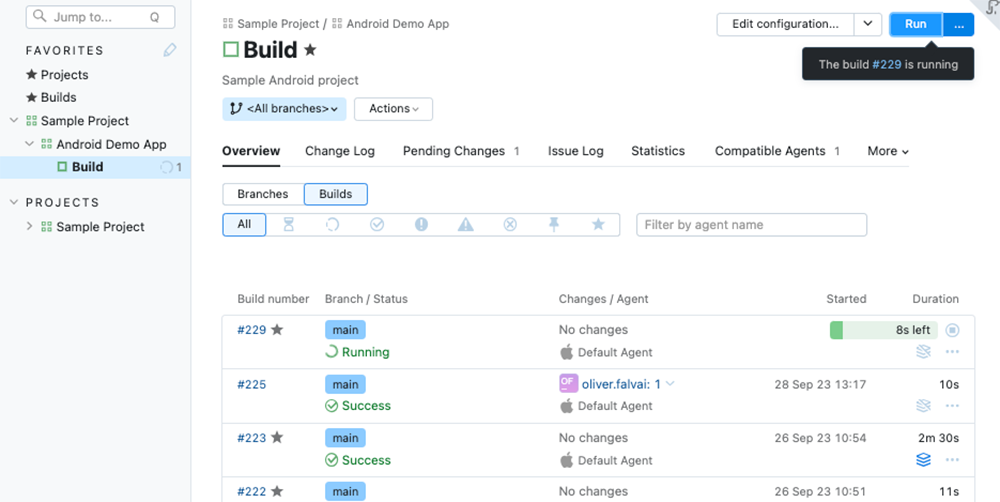Viewport: 1000px width, 502px height.
Task: Open the All branches dropdown
Action: pyautogui.click(x=284, y=109)
